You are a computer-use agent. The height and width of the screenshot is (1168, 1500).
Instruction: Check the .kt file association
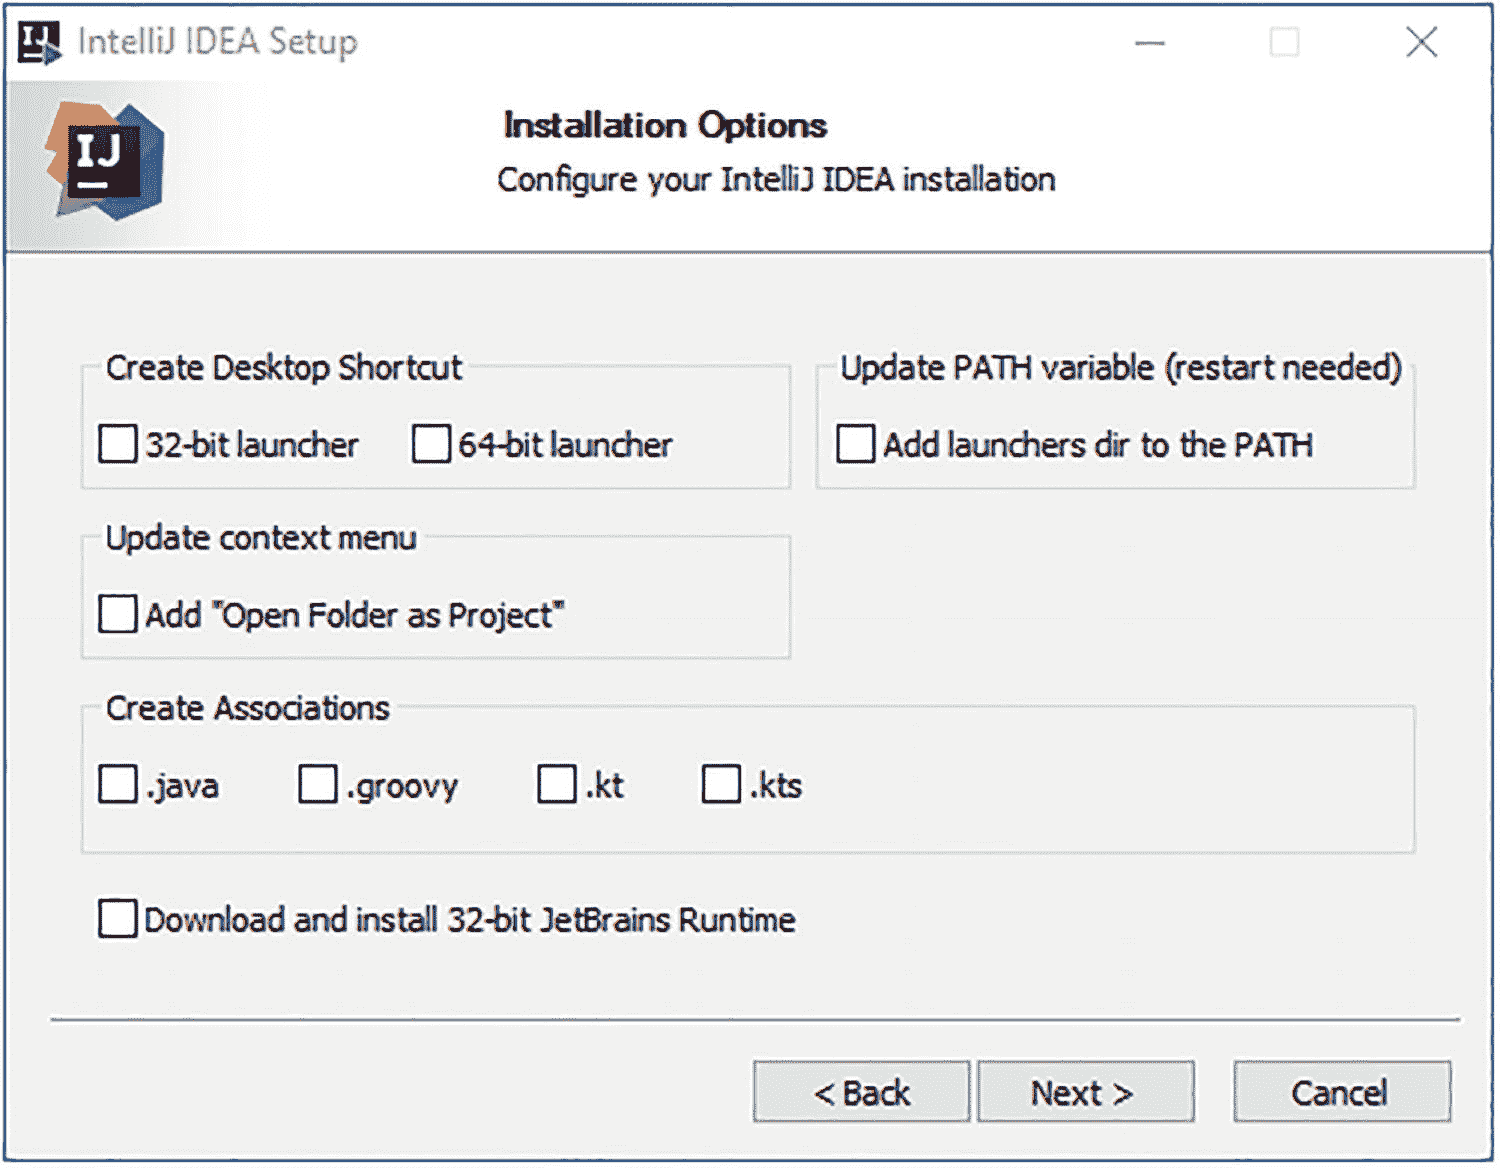coord(557,784)
